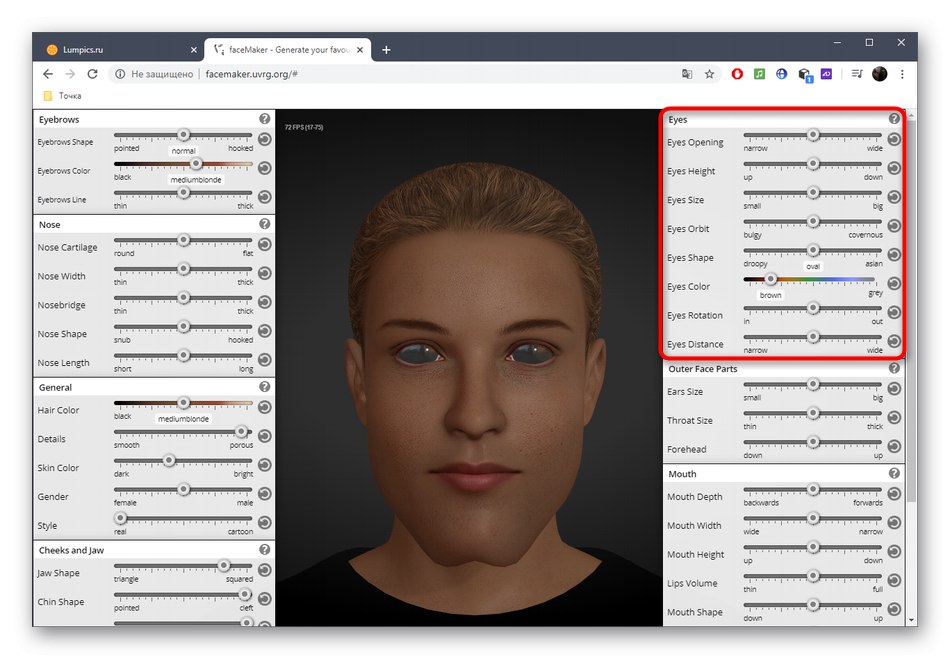
Task: Reset the Eyes Opening slider
Action: pyautogui.click(x=894, y=140)
